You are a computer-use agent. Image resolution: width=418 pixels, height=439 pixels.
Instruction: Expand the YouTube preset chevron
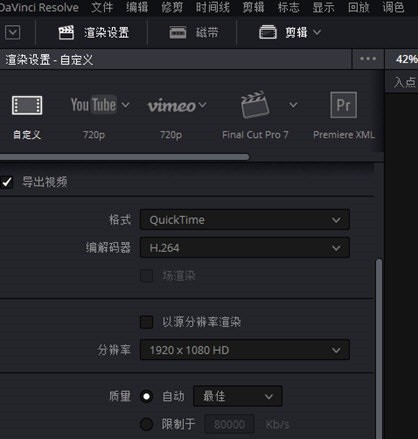pos(125,105)
